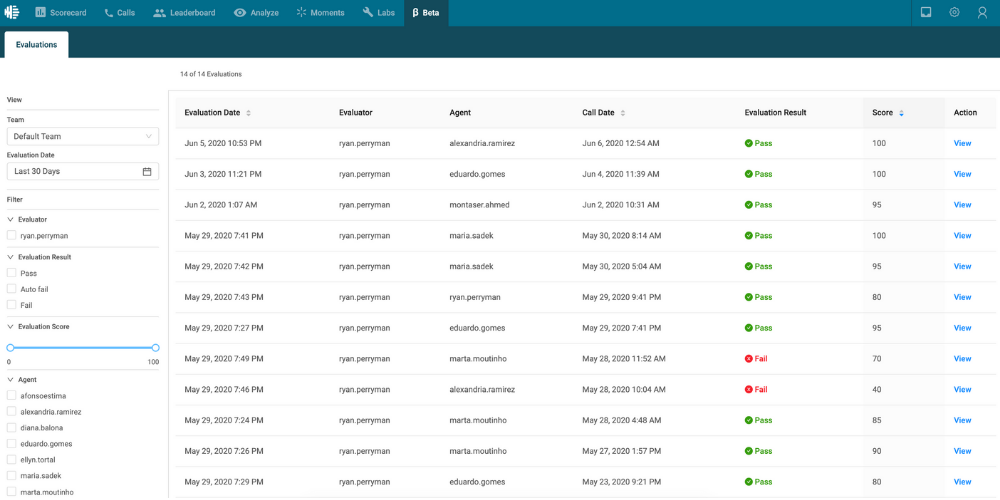Enable the Fail result filter
This screenshot has height=500, width=1000.
point(11,305)
